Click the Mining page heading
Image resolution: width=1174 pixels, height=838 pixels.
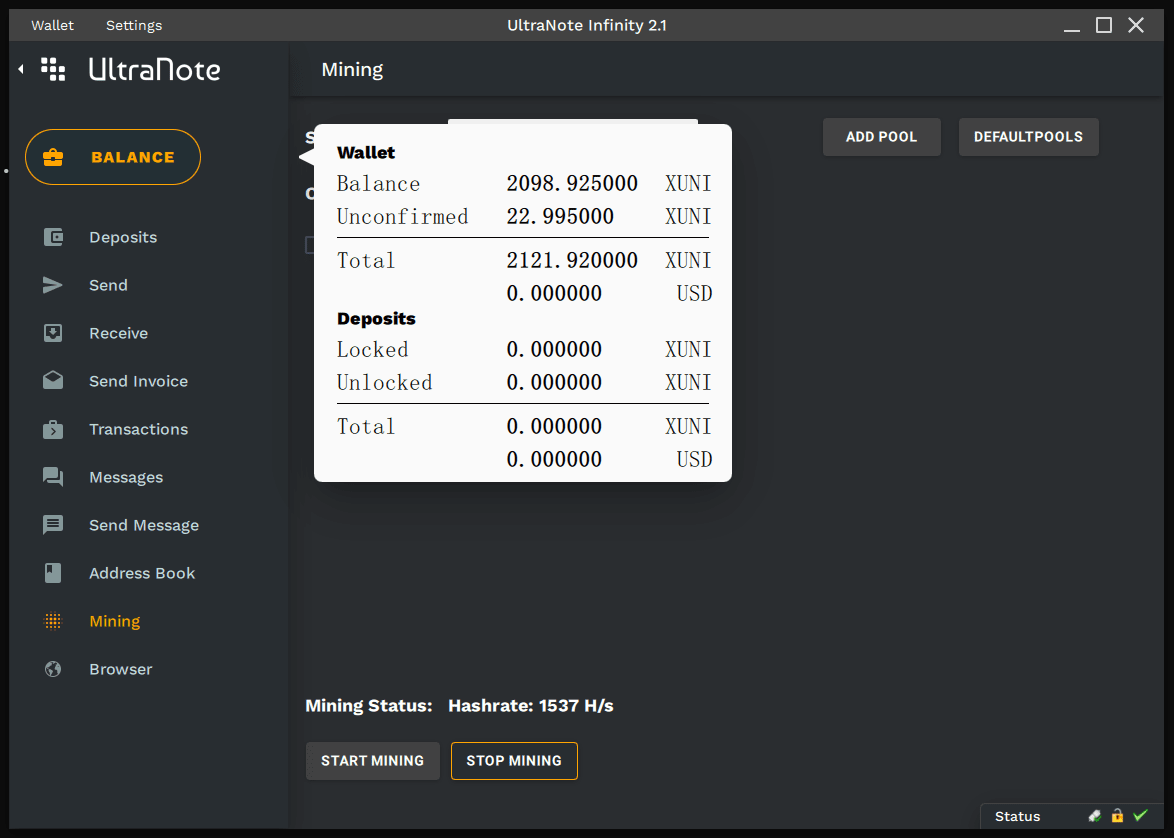click(352, 70)
